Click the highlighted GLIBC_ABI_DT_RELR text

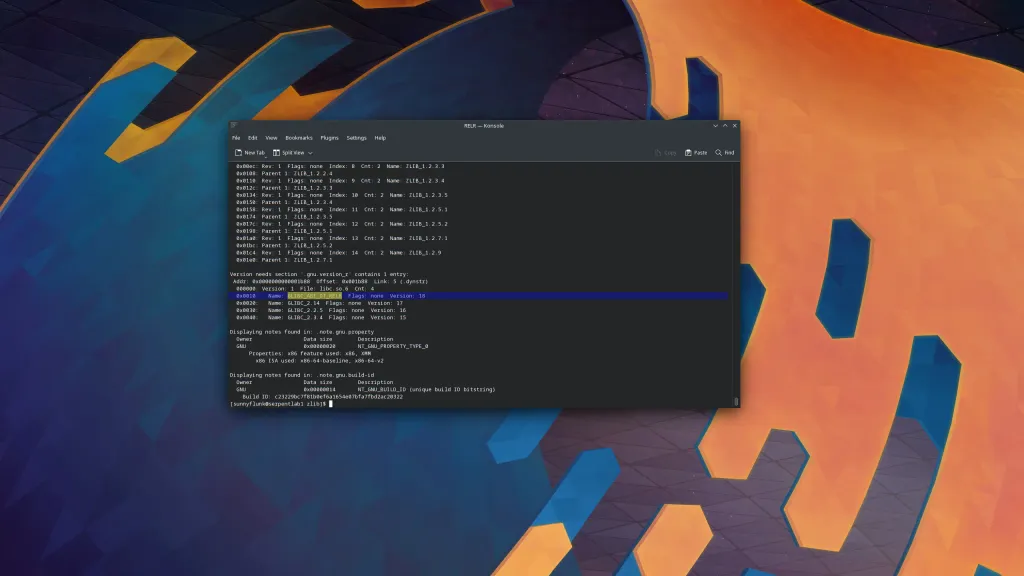[315, 296]
